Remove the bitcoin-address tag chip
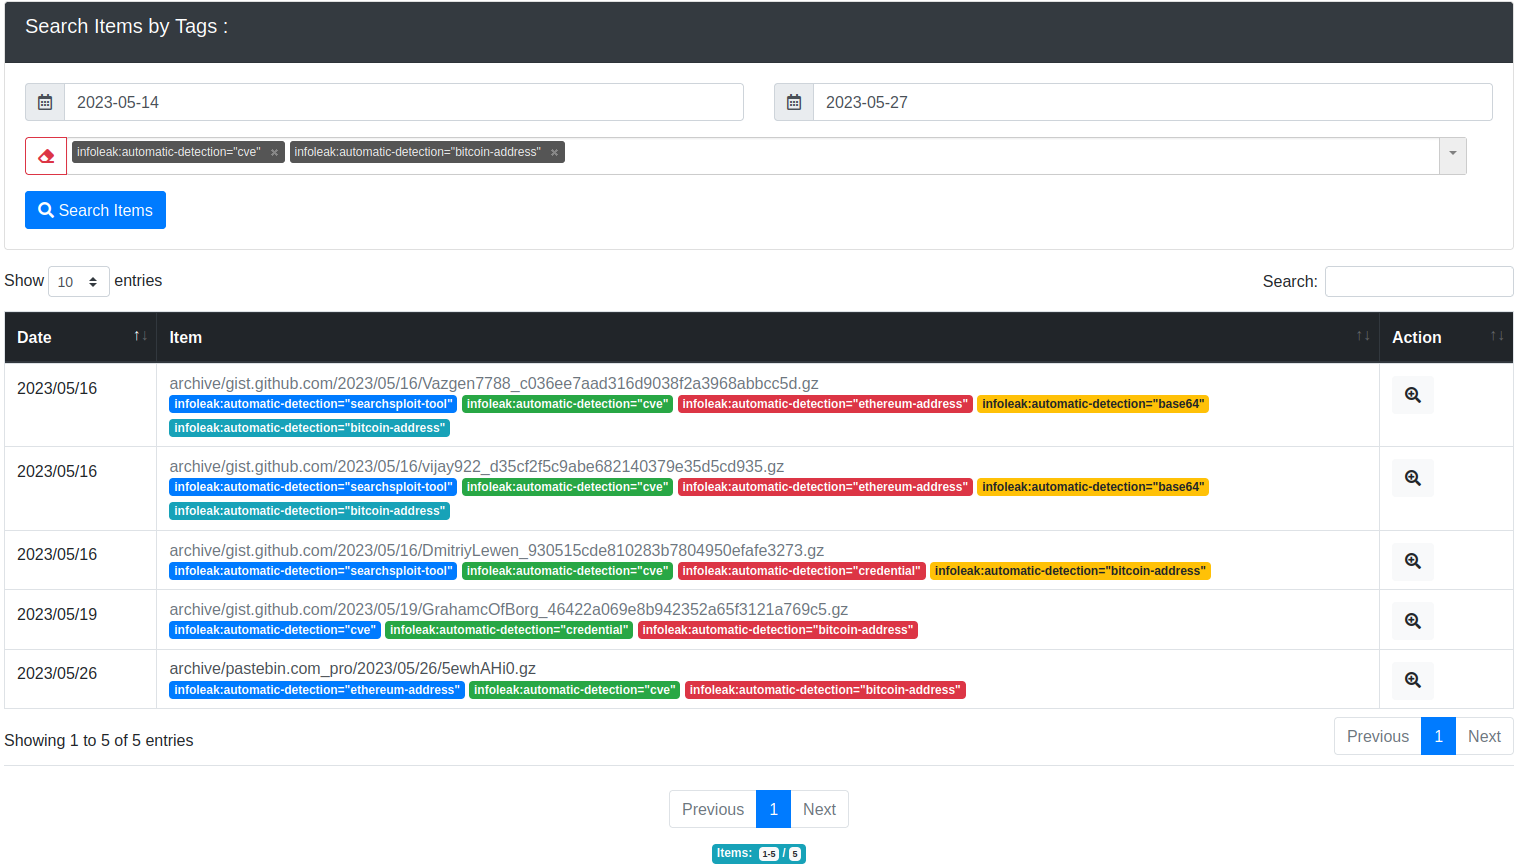The height and width of the screenshot is (867, 1522). tap(553, 152)
